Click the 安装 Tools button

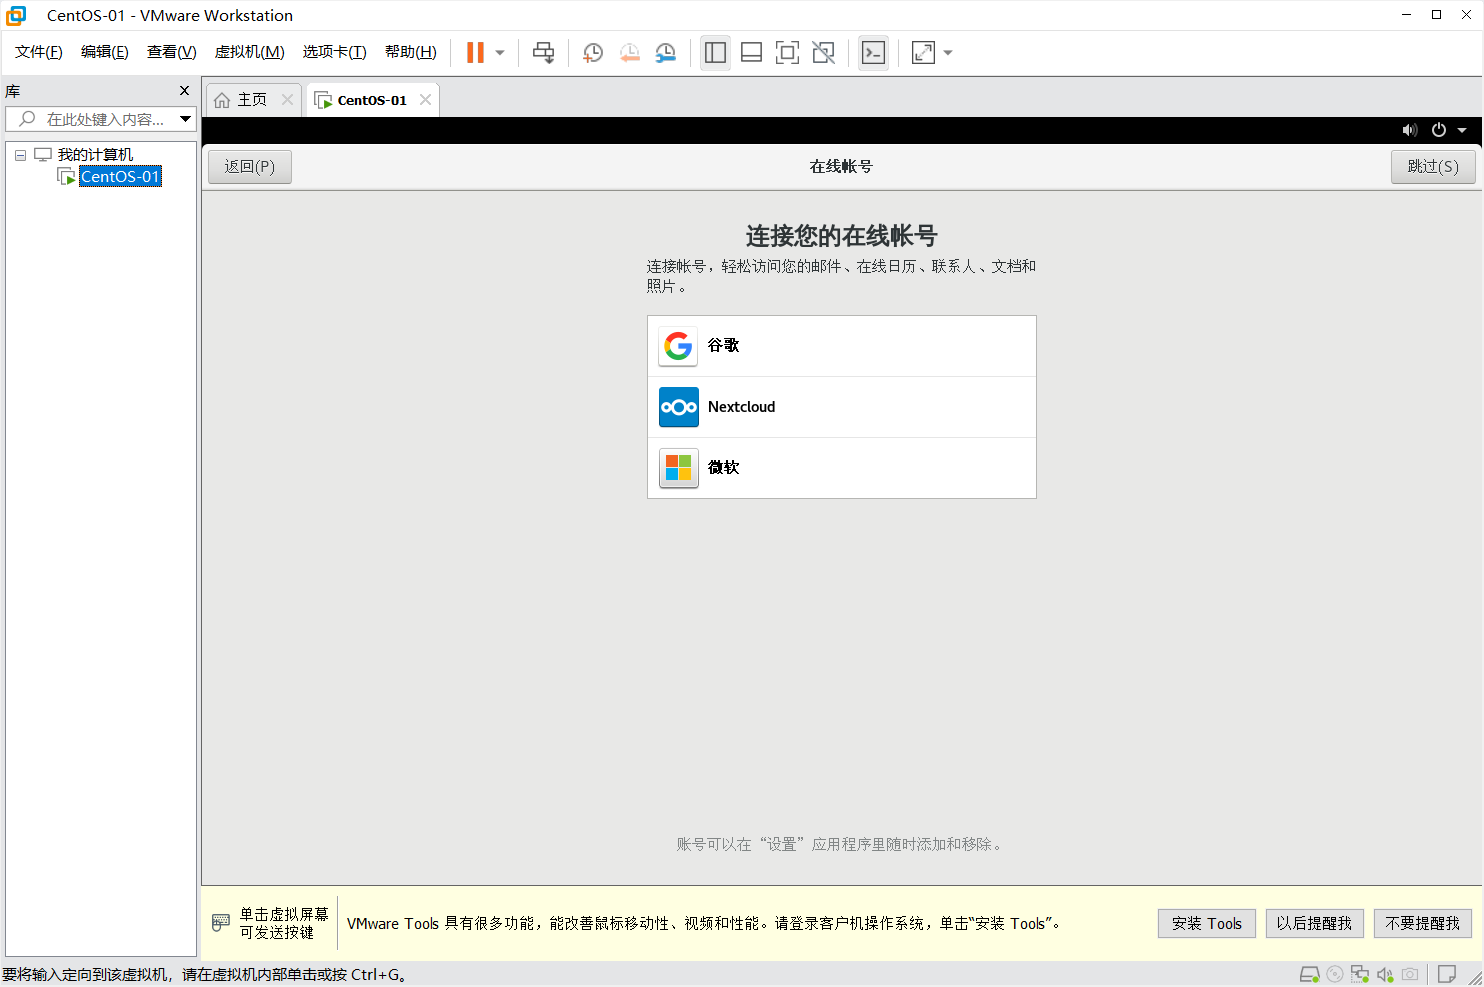1206,923
